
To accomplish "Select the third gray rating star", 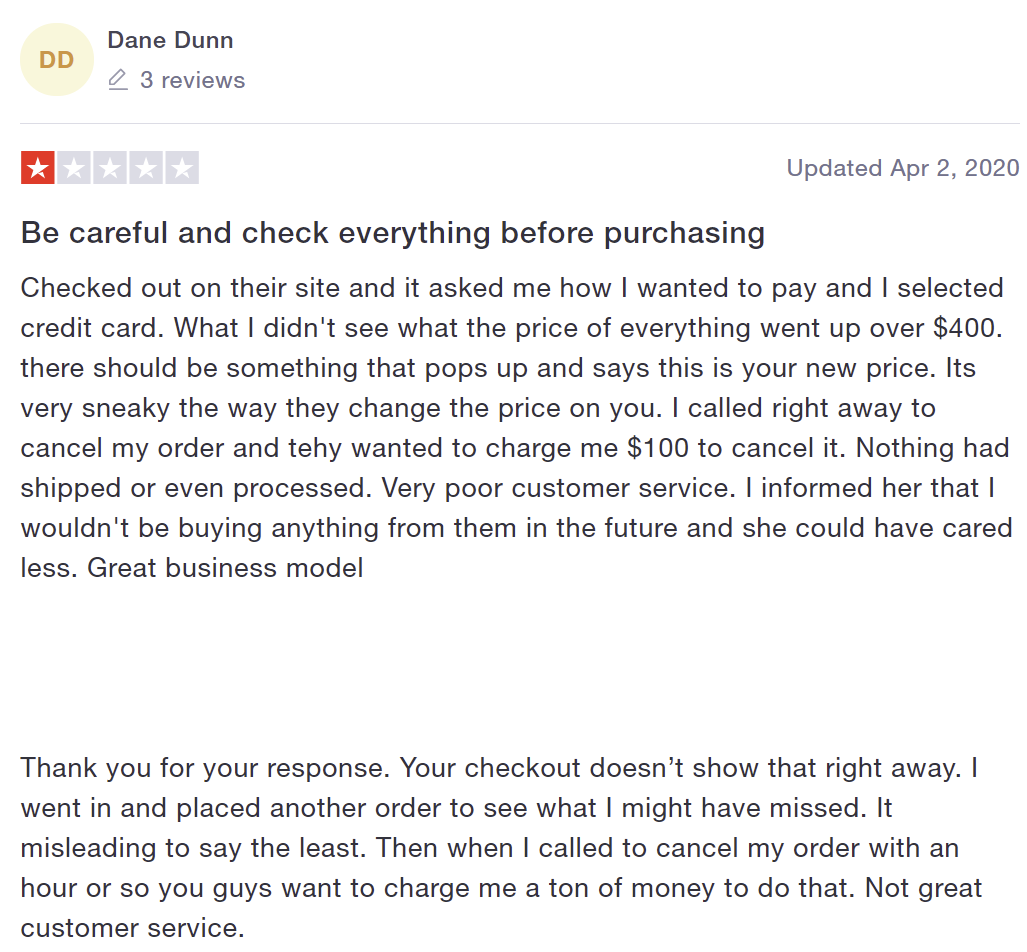I will [110, 168].
